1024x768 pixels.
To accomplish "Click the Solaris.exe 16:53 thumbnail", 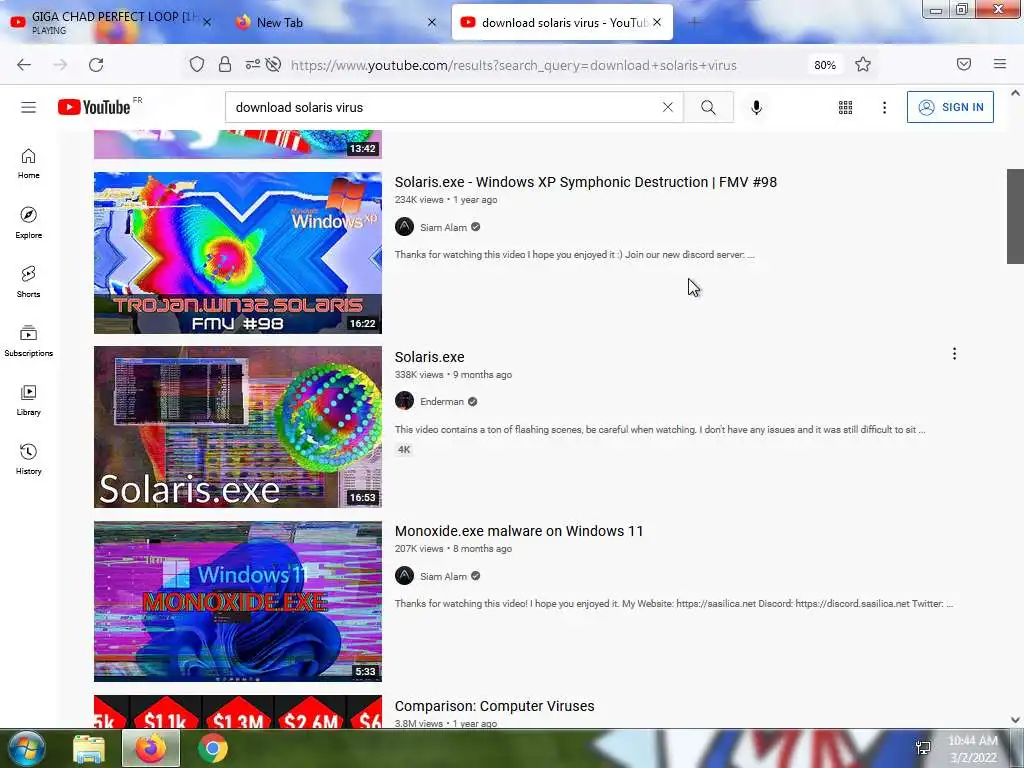I will pyautogui.click(x=238, y=427).
